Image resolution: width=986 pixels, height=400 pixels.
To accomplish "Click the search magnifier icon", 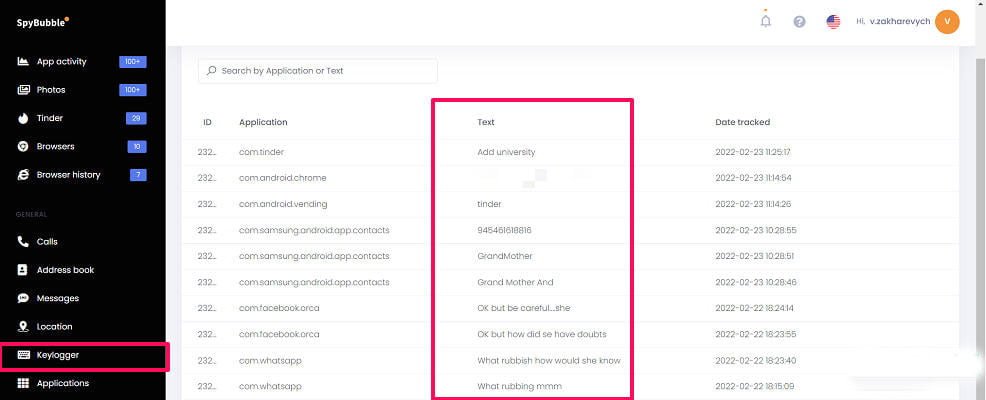I will pos(212,71).
